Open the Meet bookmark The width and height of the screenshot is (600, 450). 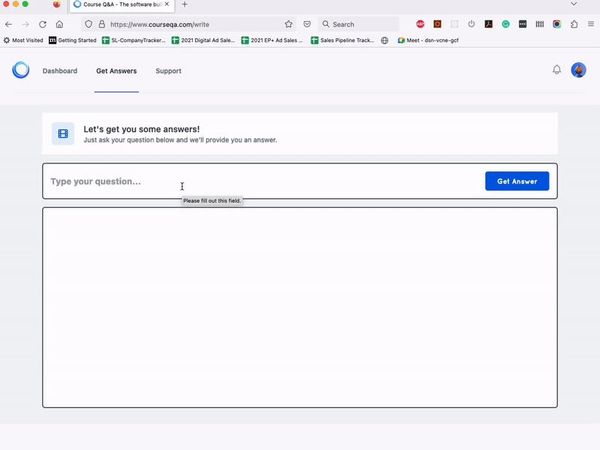(x=428, y=40)
